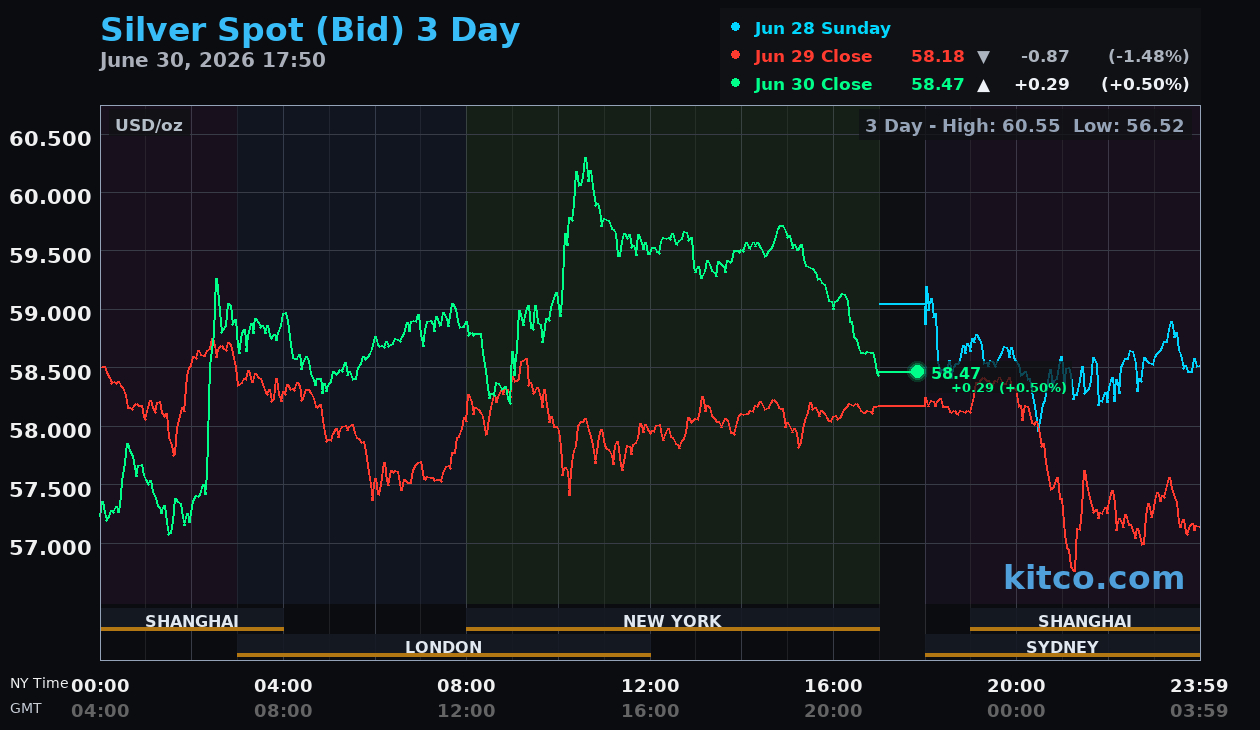Click the green Jun 30 Close legend dot
Screen dimensions: 1260x730
(736, 84)
